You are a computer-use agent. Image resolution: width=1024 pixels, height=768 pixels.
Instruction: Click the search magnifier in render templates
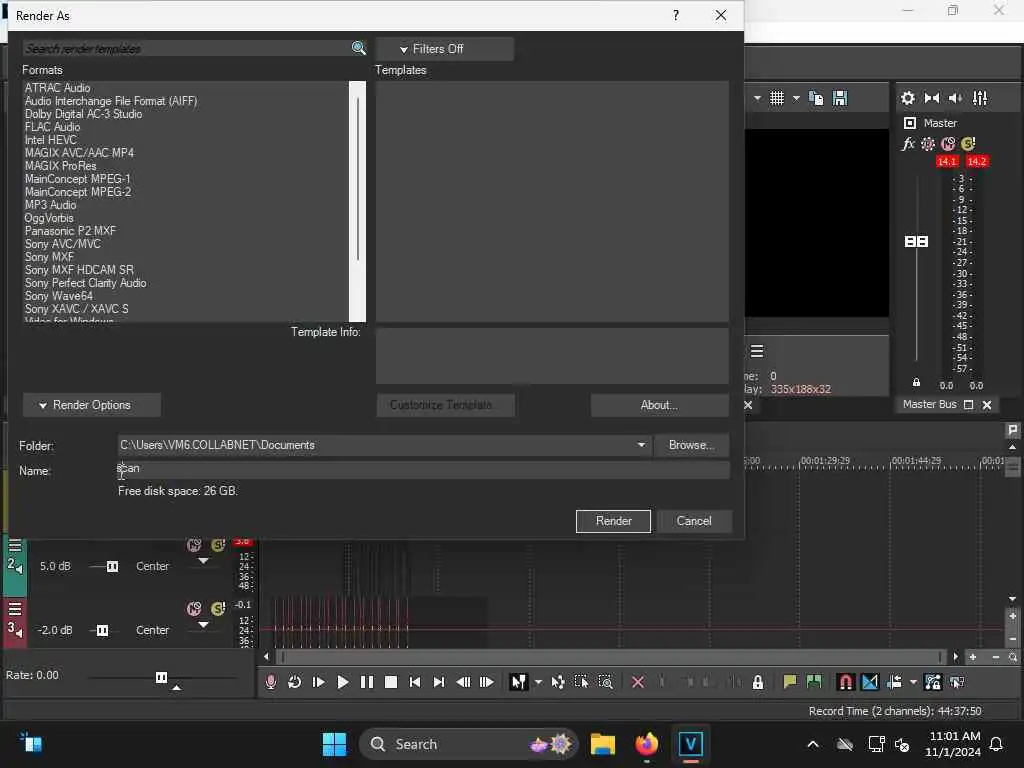359,48
